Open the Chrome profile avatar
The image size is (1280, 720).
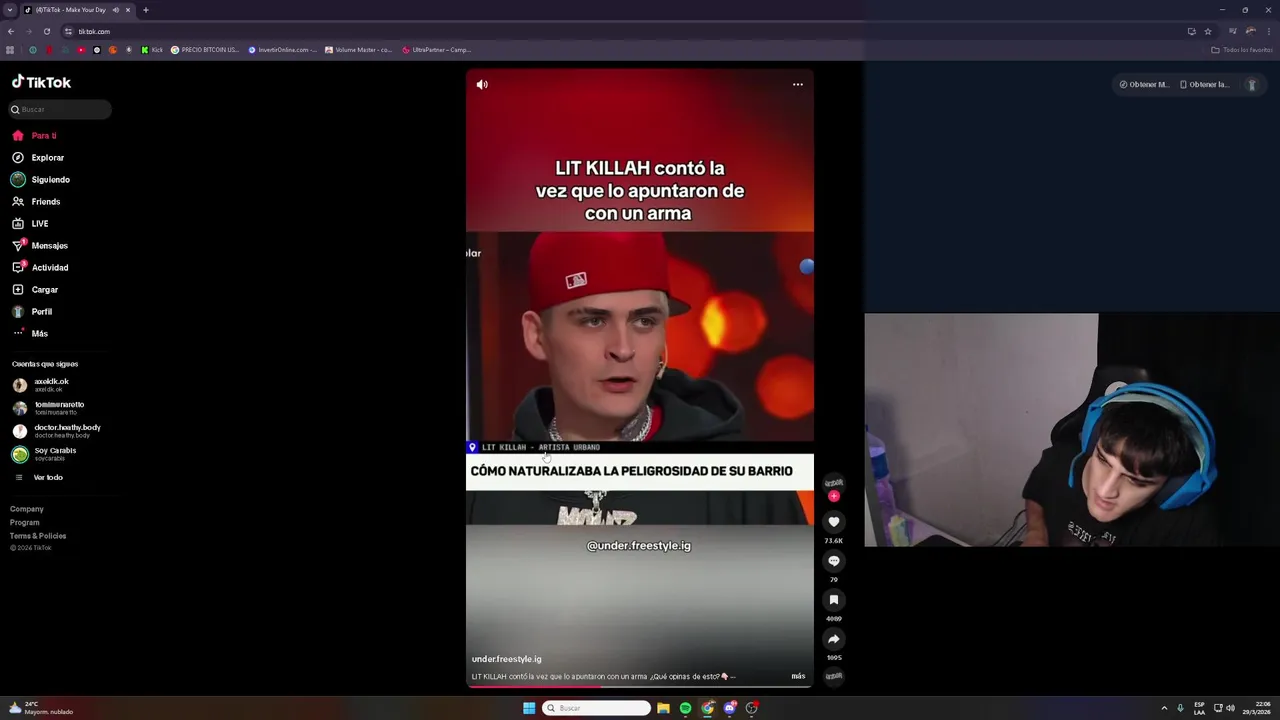pos(1251,31)
